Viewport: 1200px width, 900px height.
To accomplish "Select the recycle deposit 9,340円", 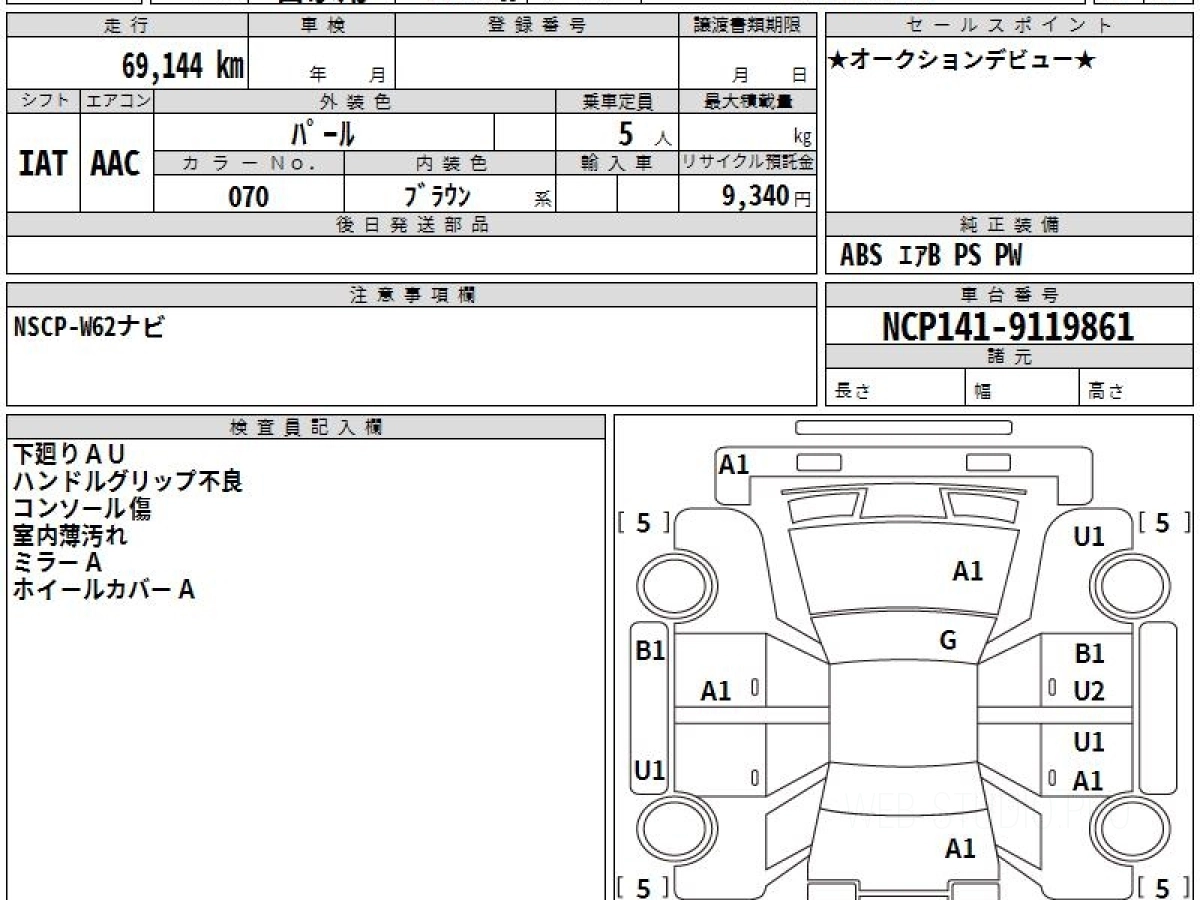I will coord(766,196).
